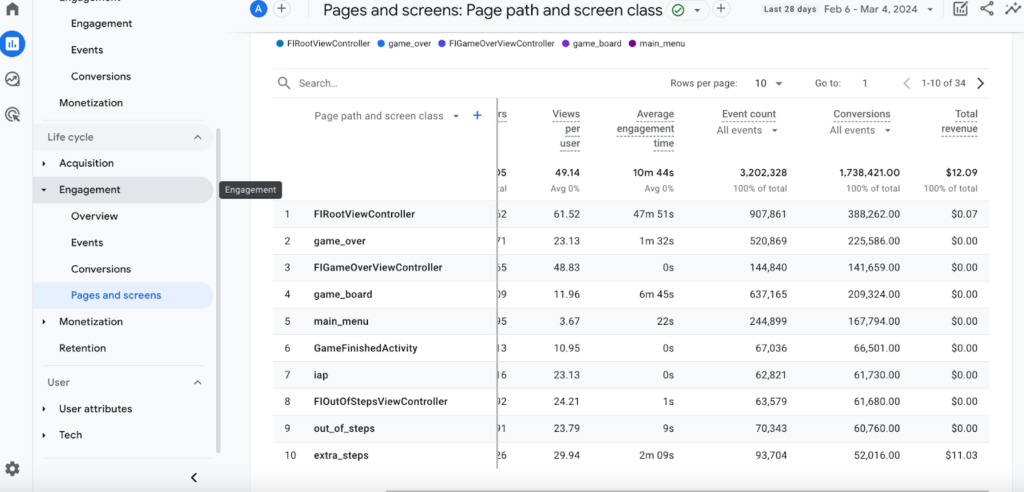
Task: Open the Home icon in left rail
Action: 12,10
